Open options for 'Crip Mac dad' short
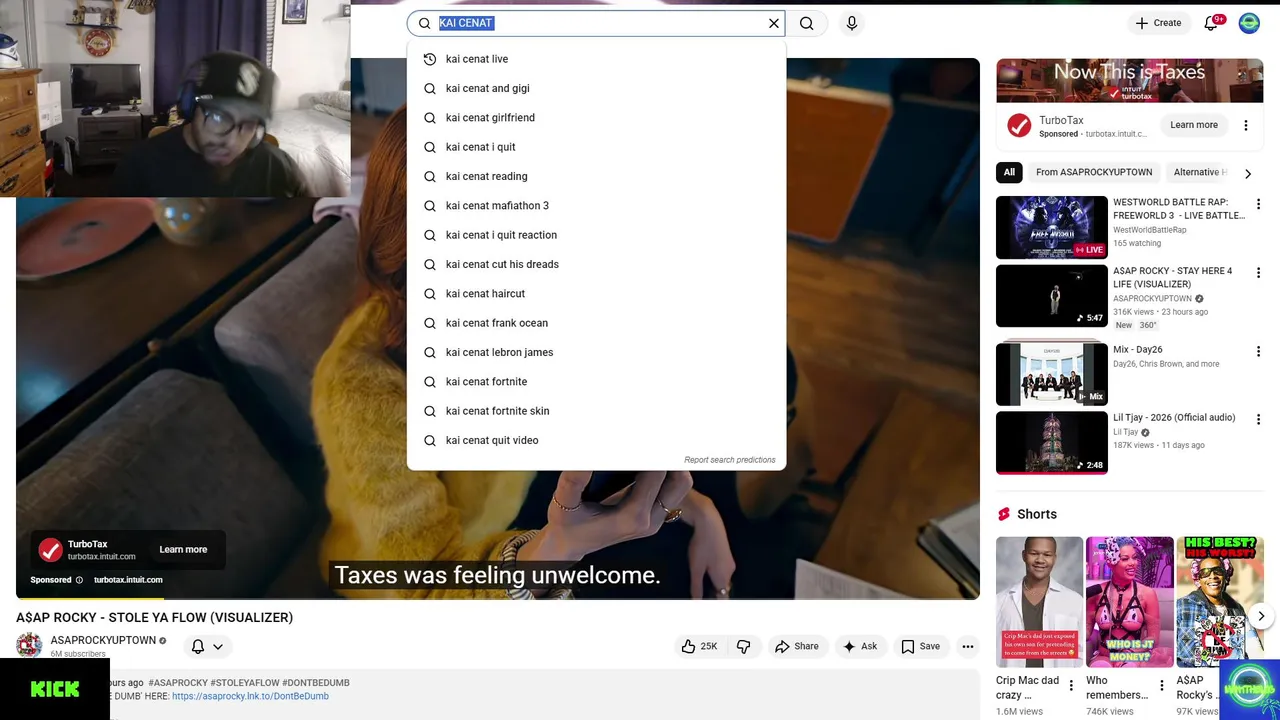The width and height of the screenshot is (1280, 720). 1071,686
